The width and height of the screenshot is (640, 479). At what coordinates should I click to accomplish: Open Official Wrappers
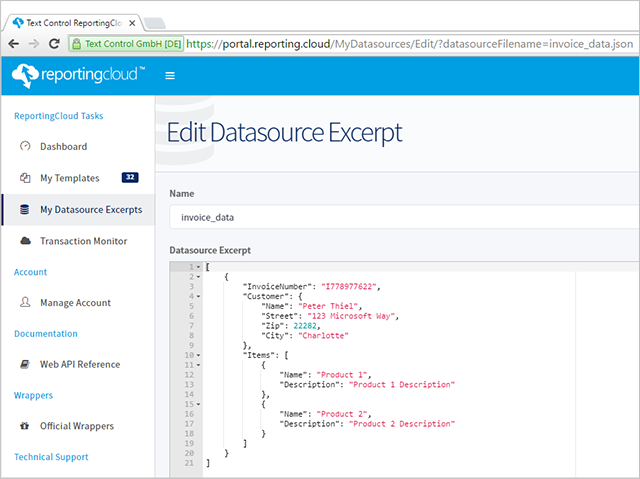[x=77, y=426]
